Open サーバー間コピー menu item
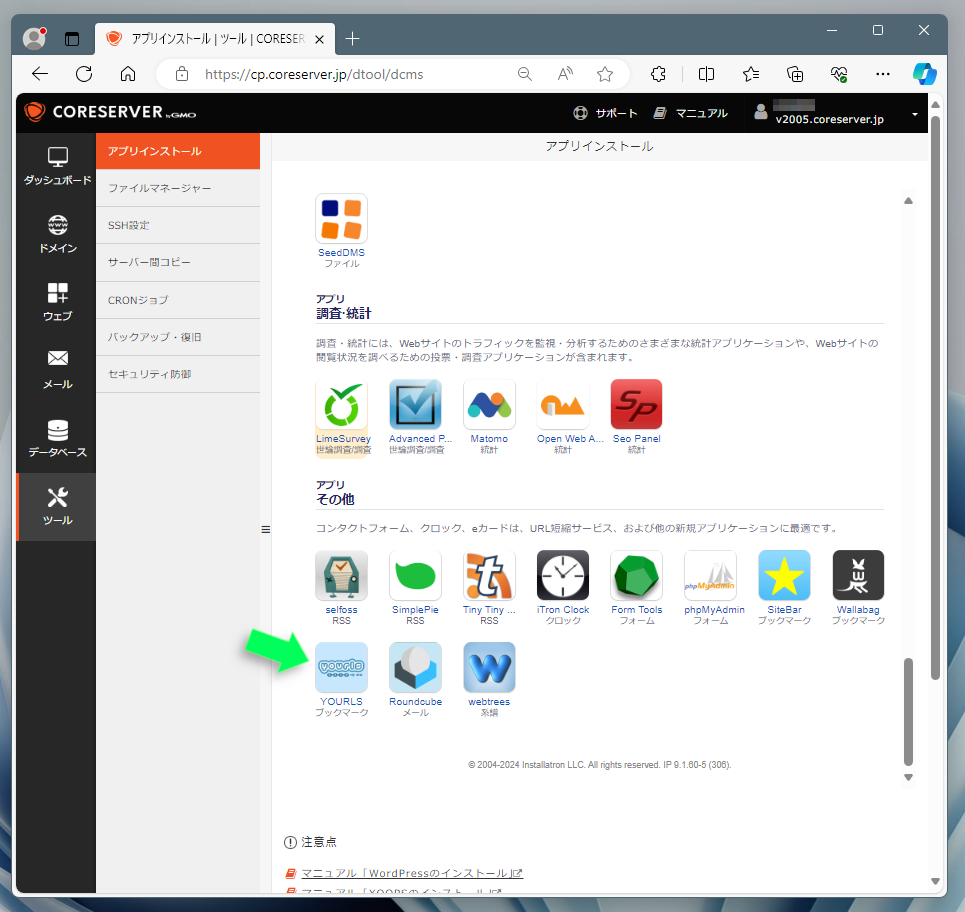Image resolution: width=965 pixels, height=912 pixels. [178, 263]
